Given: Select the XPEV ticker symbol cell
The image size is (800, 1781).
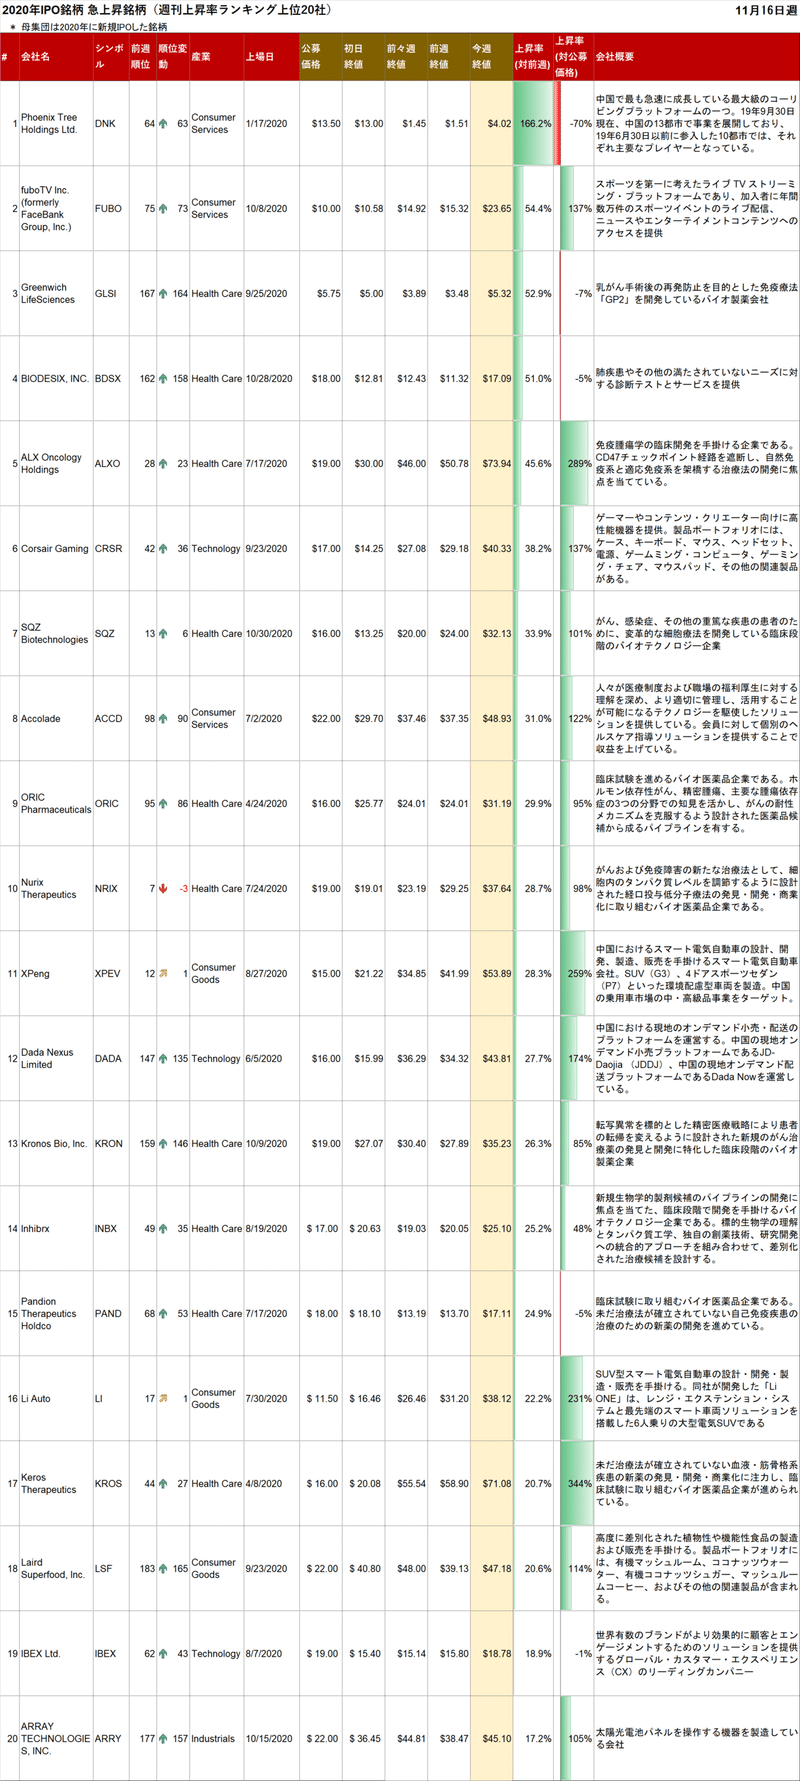Looking at the screenshot, I should (110, 974).
